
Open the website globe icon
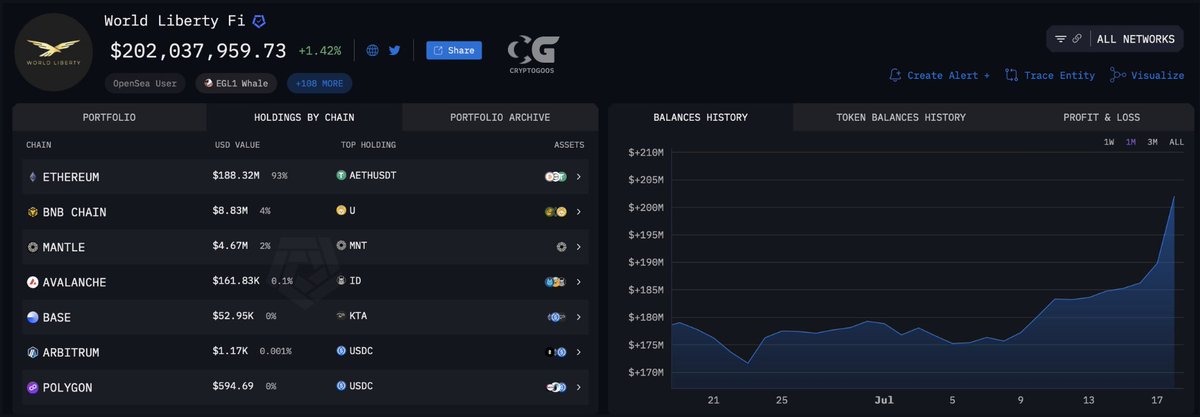[373, 50]
